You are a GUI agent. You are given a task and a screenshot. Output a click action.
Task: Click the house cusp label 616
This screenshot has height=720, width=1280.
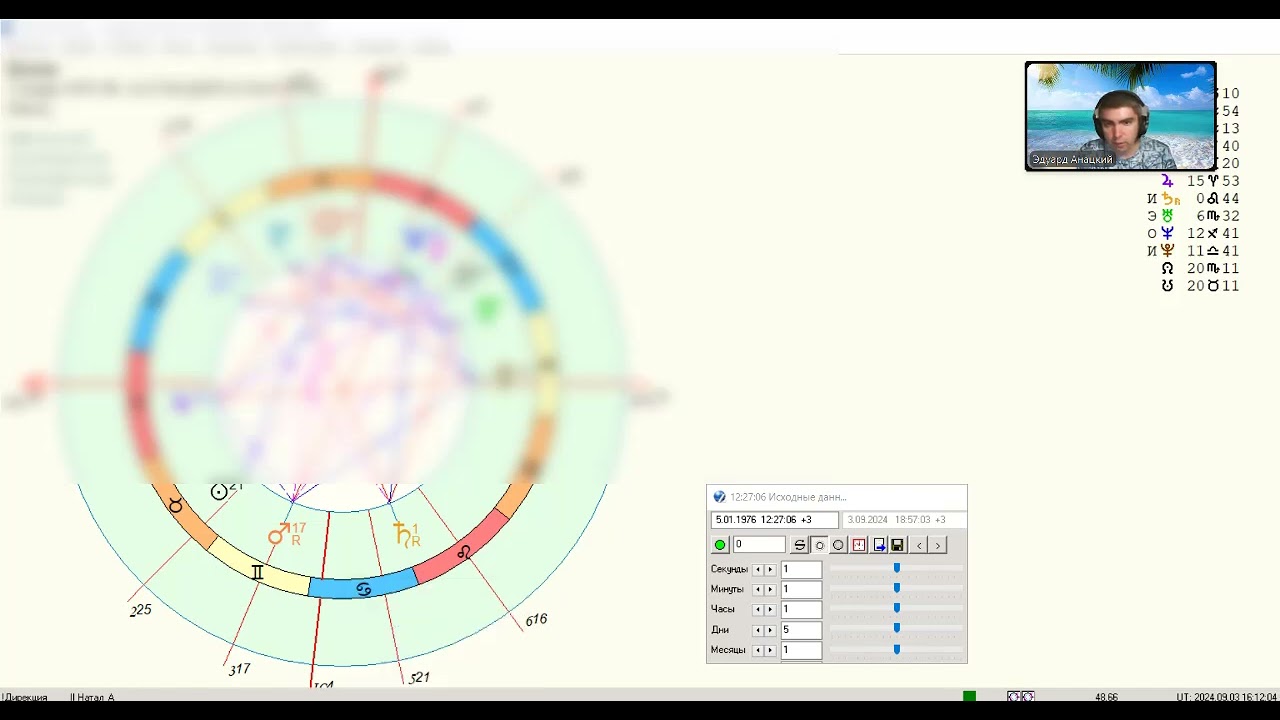(x=536, y=620)
